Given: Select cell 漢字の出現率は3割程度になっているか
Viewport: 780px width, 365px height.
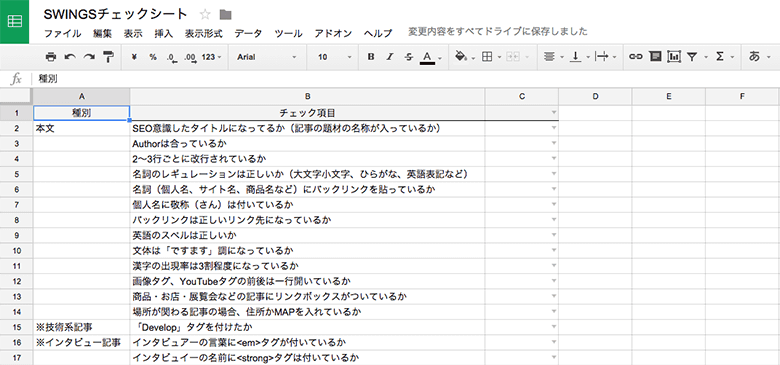Looking at the screenshot, I should pyautogui.click(x=307, y=266).
